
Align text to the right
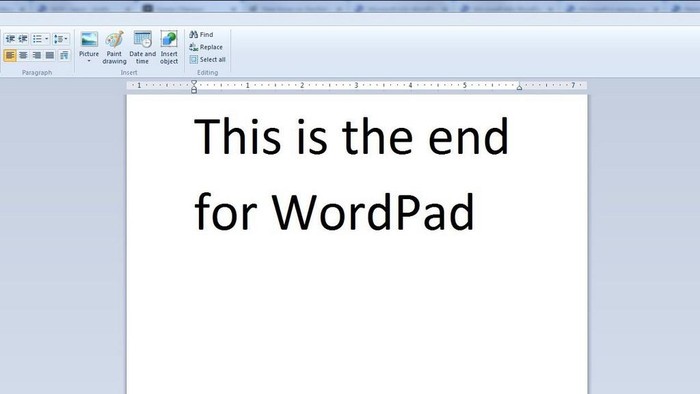point(37,55)
